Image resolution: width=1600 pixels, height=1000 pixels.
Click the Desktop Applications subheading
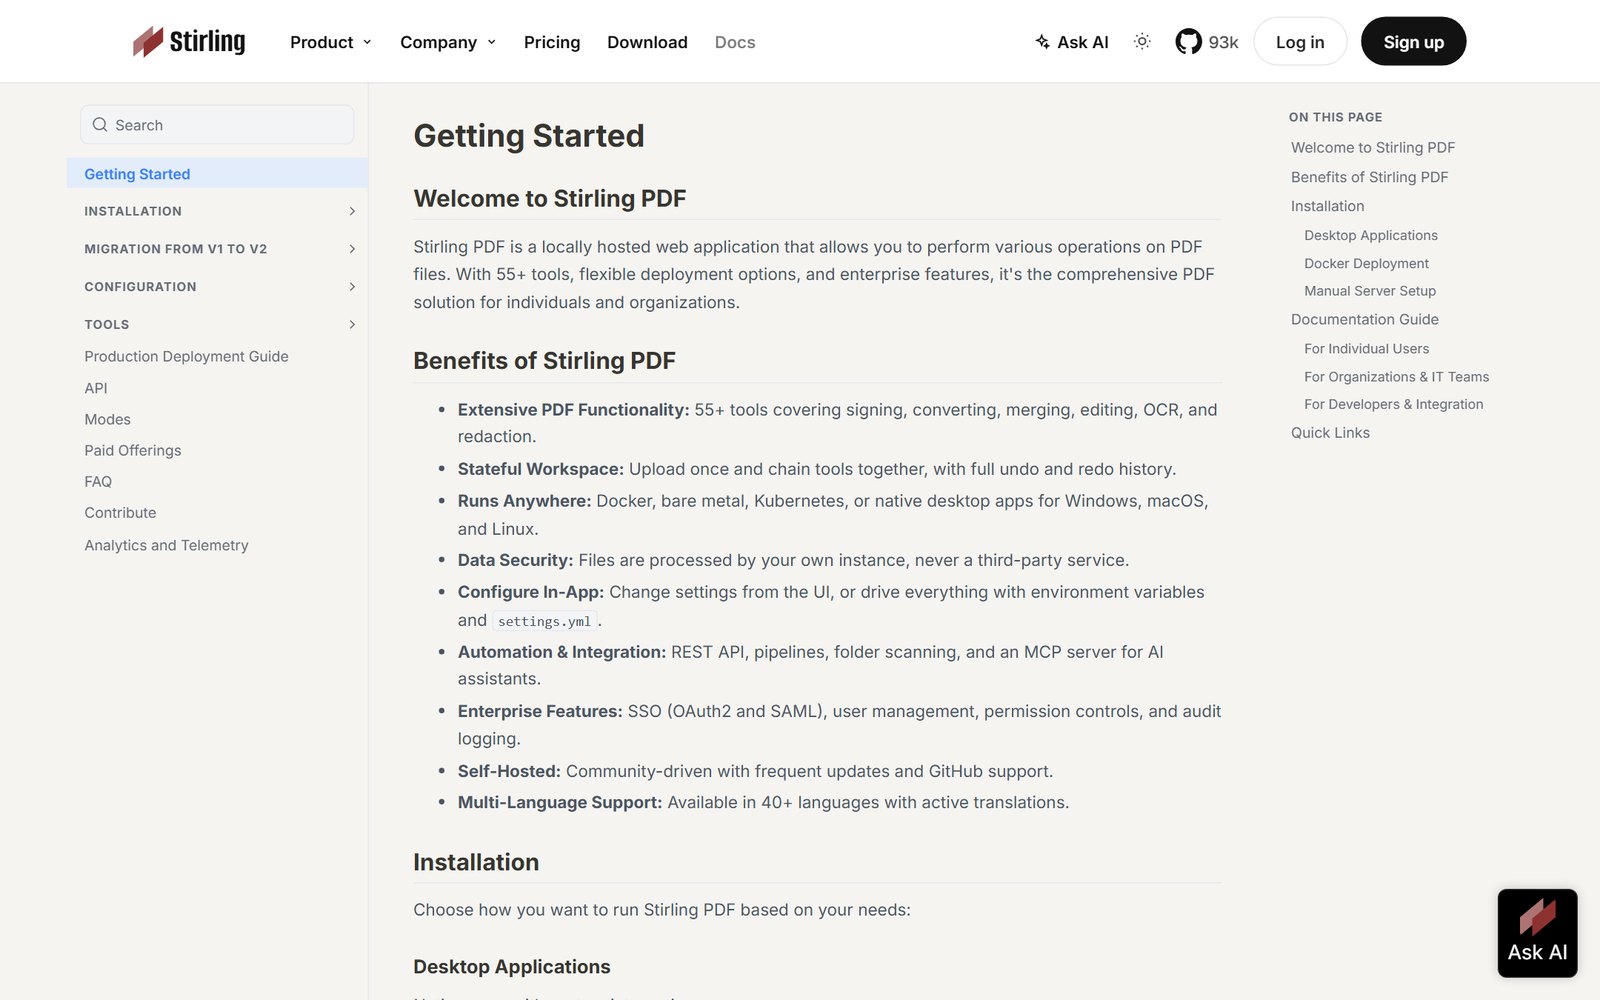pos(512,967)
